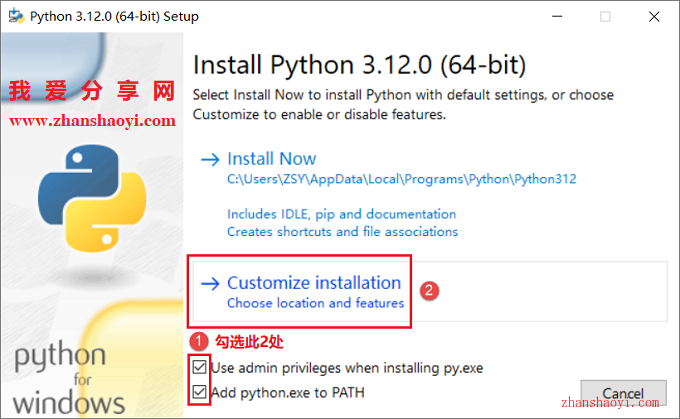Screen dimensions: 680x419
Task: Click the arrow icon beside Install Now
Action: tap(210, 160)
